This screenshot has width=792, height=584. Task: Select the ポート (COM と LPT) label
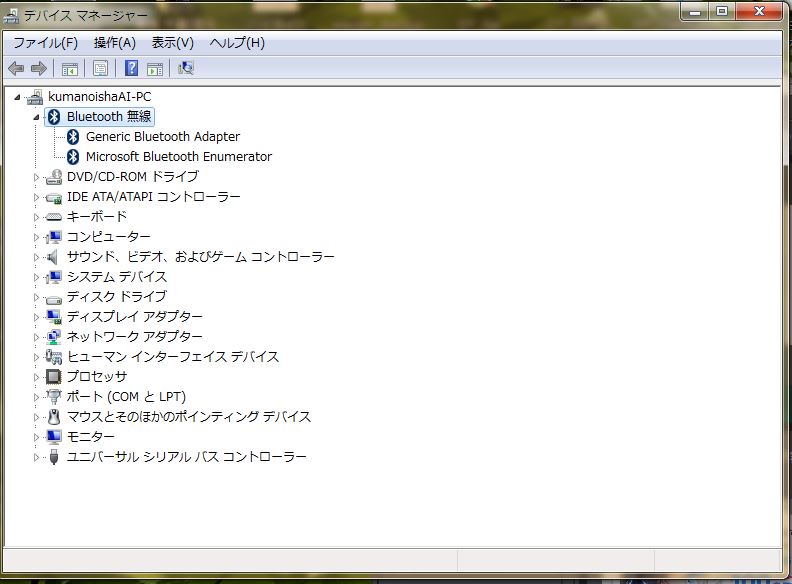[126, 397]
